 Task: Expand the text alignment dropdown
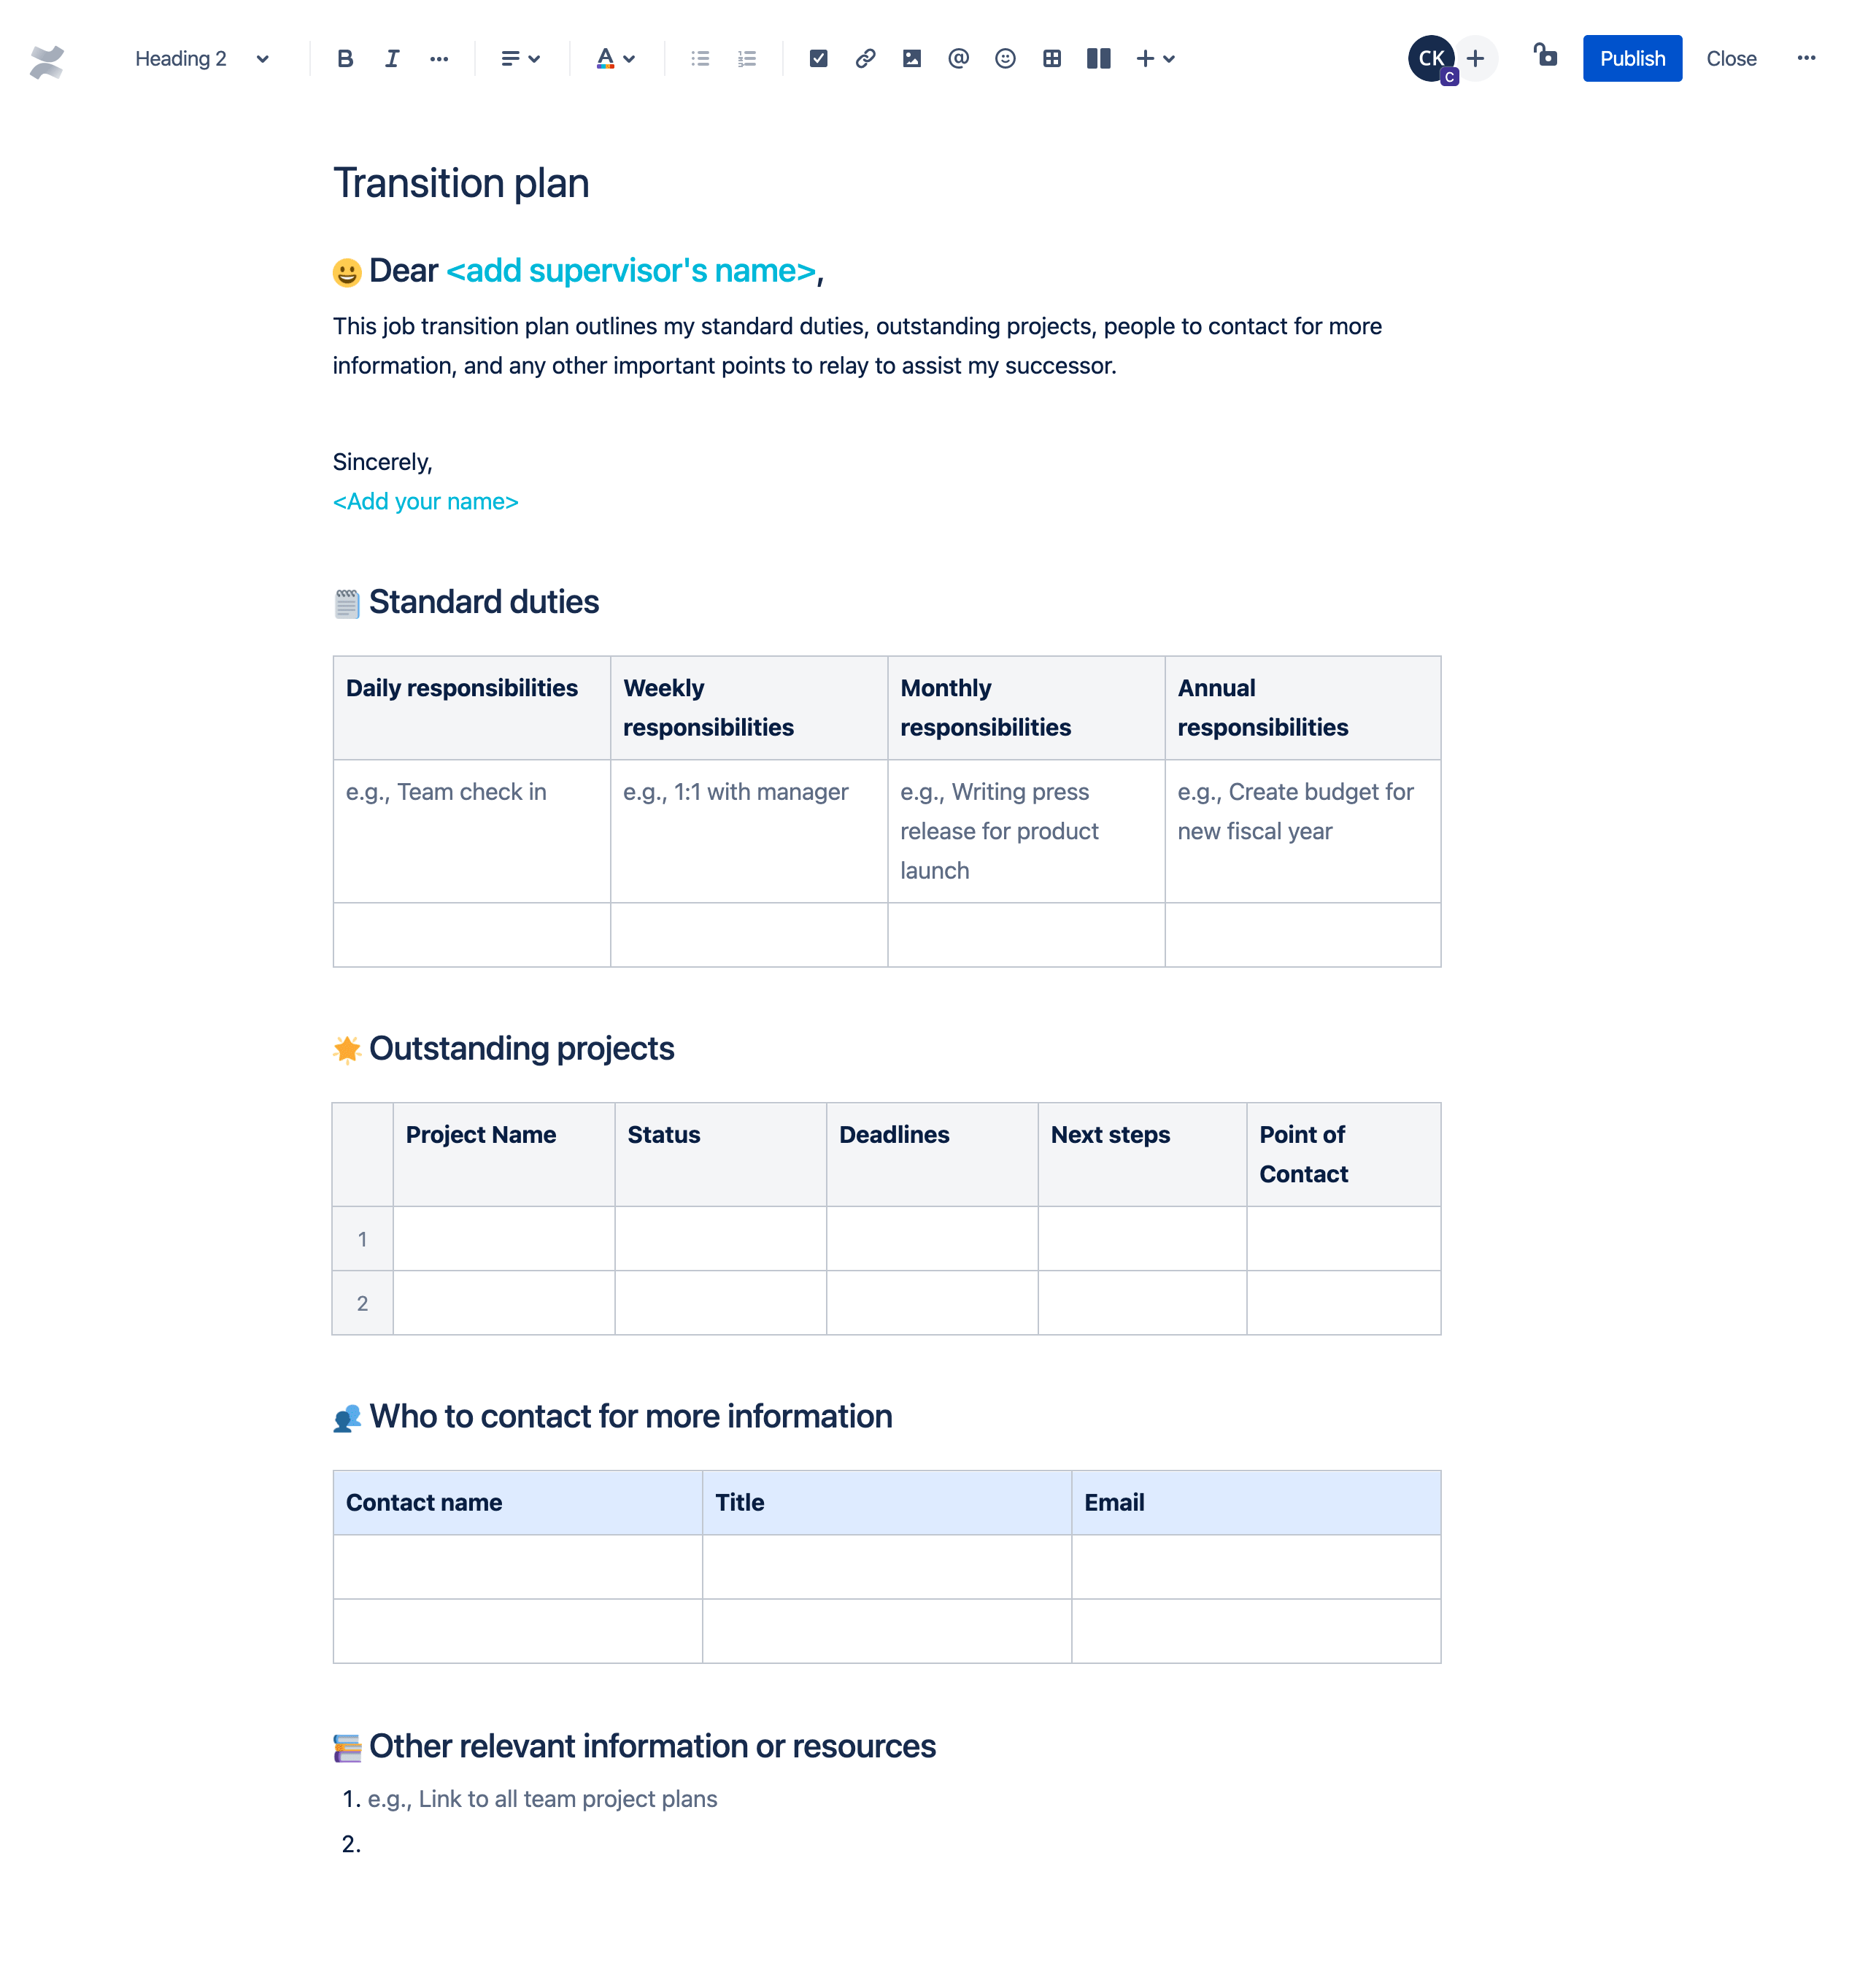point(518,58)
